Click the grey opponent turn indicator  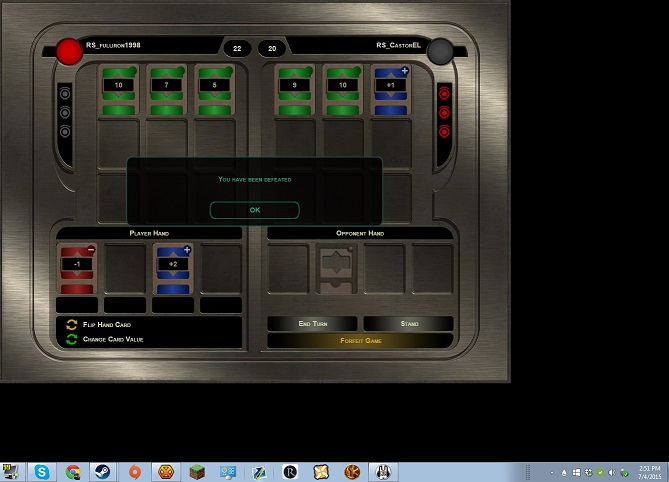point(440,50)
